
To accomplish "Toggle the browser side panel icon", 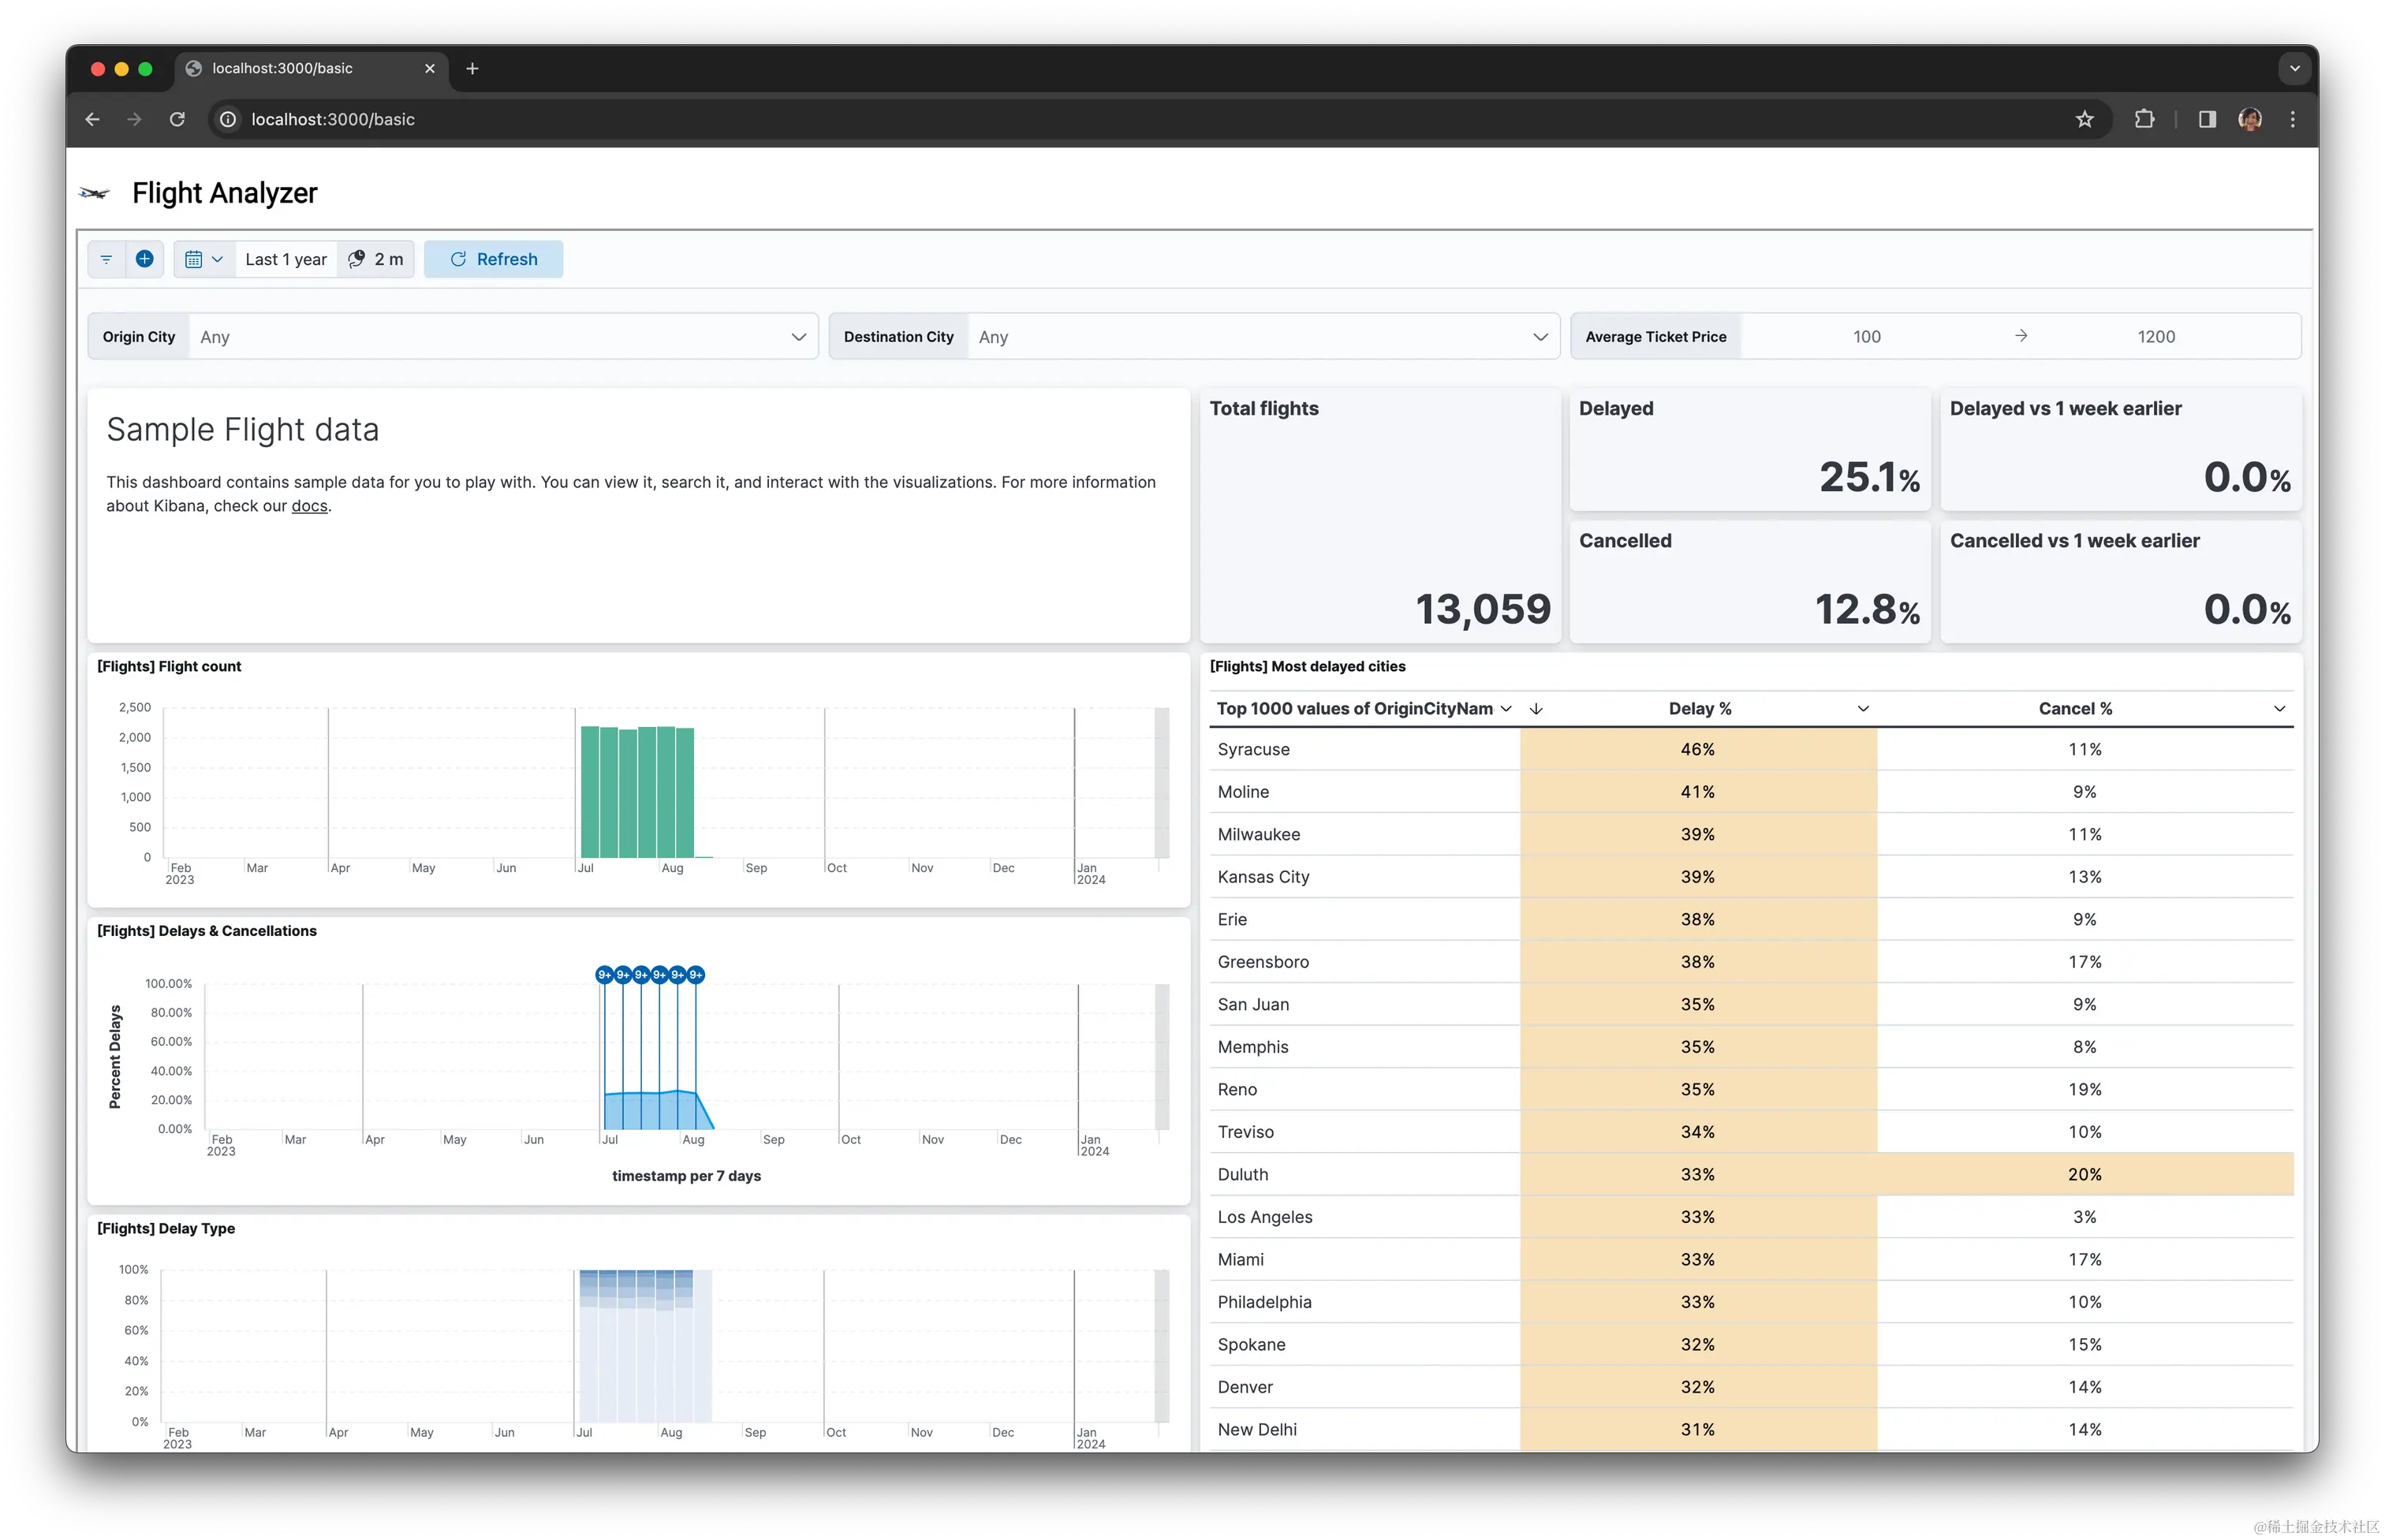I will pos(2207,119).
